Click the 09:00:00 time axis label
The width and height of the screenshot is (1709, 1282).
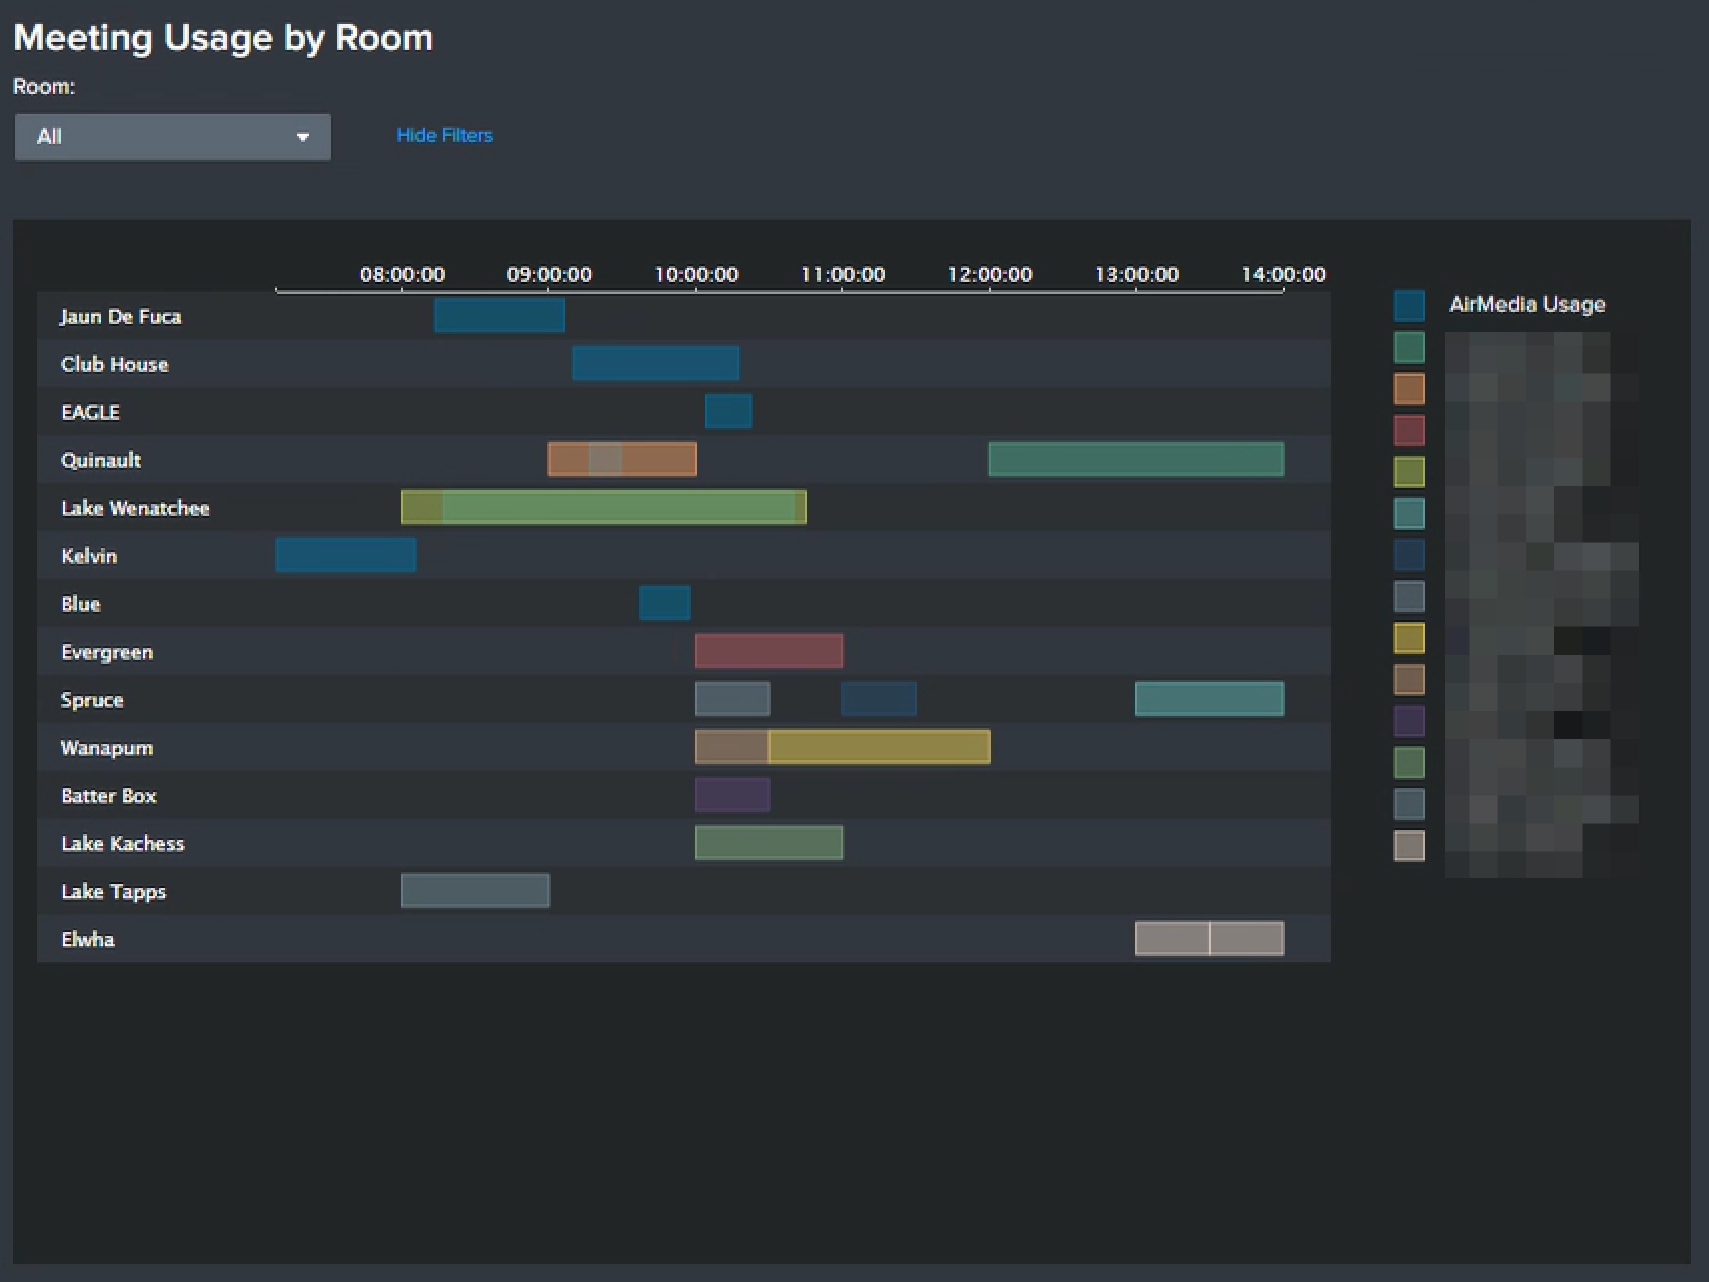(549, 274)
